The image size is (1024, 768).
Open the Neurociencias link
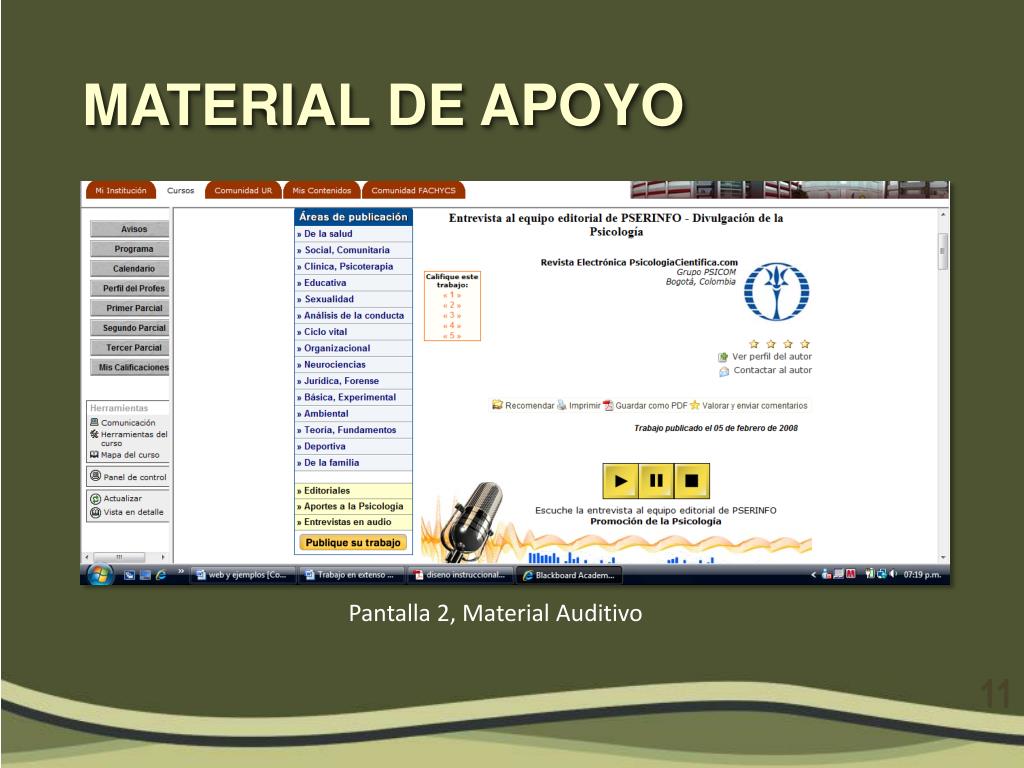coord(353,364)
